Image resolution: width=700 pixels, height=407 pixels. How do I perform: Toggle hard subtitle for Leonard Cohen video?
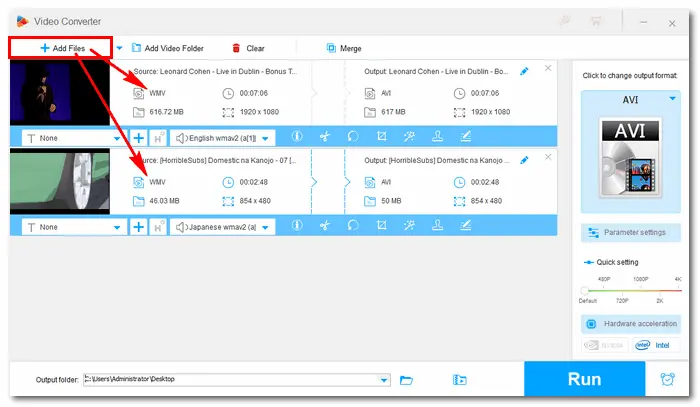tap(158, 138)
